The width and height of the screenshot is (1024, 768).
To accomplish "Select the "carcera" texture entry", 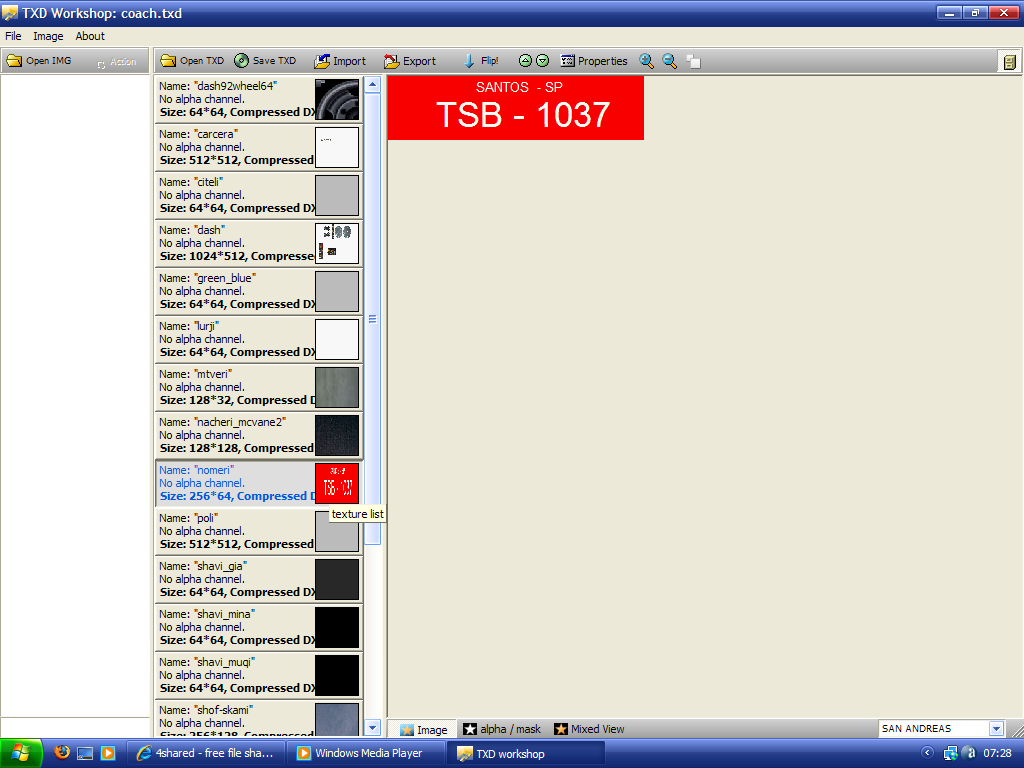I will (x=259, y=147).
